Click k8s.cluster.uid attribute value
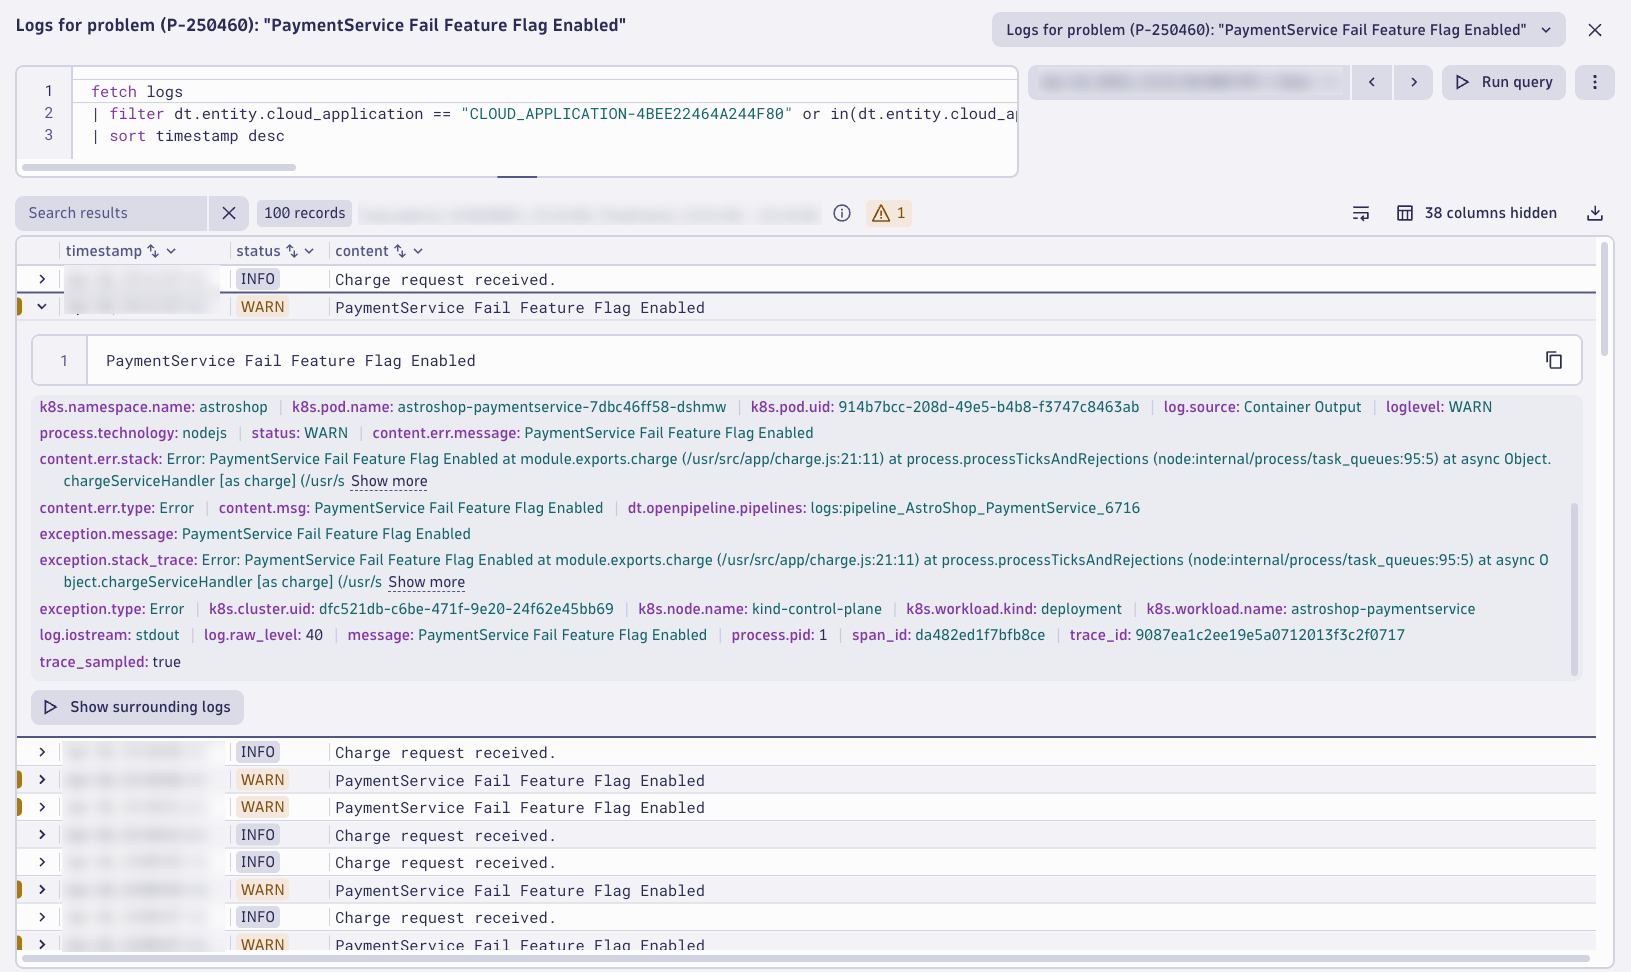 (466, 609)
